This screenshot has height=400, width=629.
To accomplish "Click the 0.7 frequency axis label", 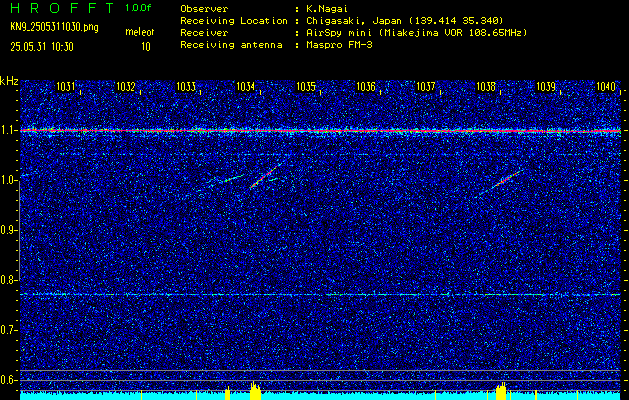I will (8, 330).
